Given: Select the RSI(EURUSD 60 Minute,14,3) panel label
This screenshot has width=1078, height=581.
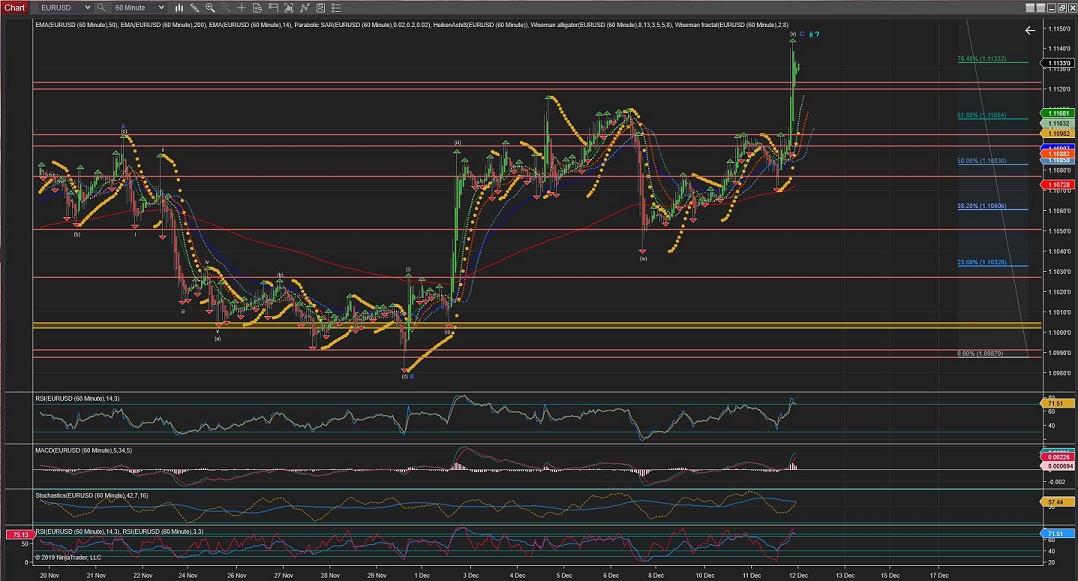Looking at the screenshot, I should (x=77, y=399).
